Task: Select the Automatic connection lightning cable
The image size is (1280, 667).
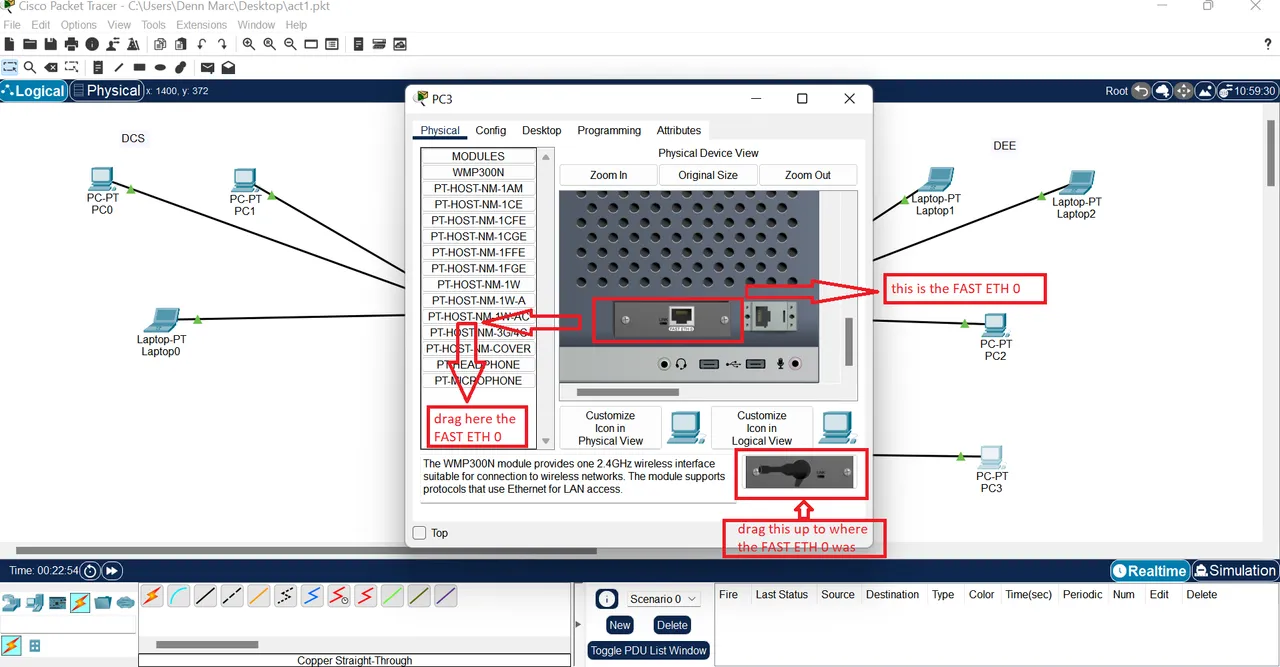Action: (152, 597)
